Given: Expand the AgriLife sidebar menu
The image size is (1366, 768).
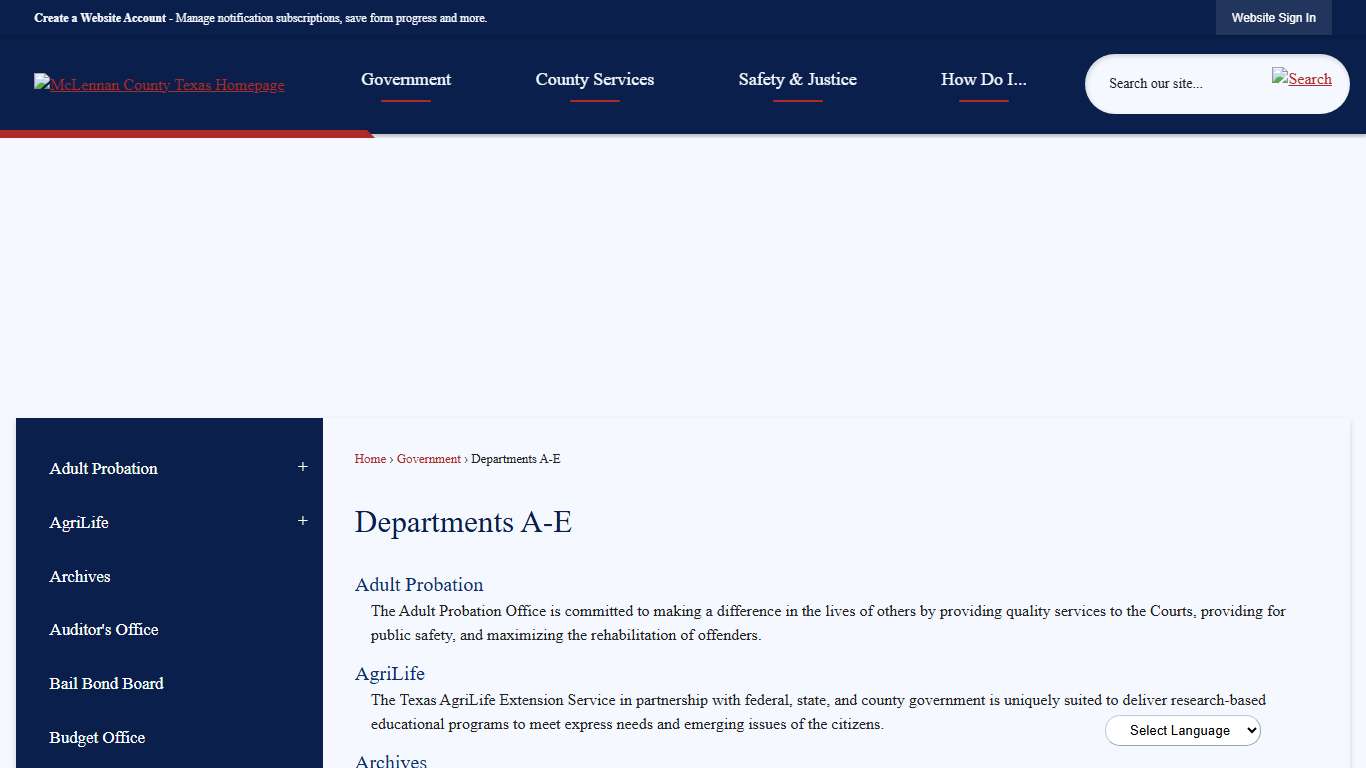Looking at the screenshot, I should point(302,521).
